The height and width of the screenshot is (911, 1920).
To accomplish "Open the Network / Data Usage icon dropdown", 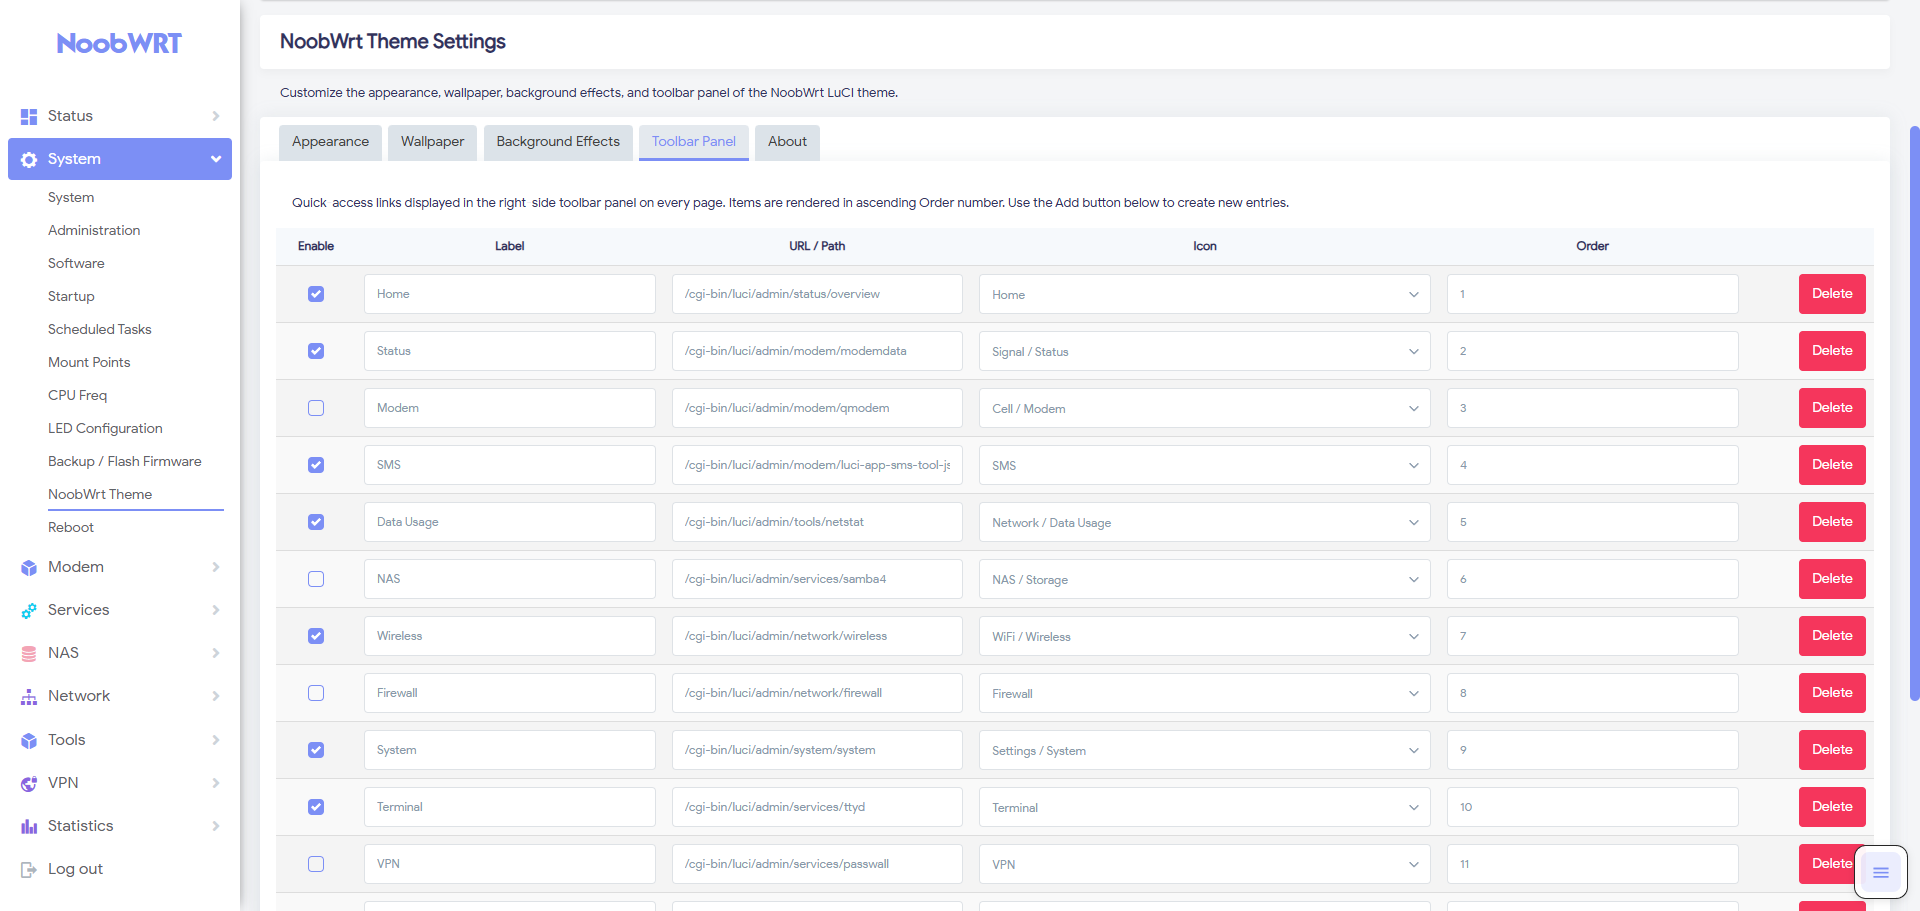I will pyautogui.click(x=1204, y=522).
